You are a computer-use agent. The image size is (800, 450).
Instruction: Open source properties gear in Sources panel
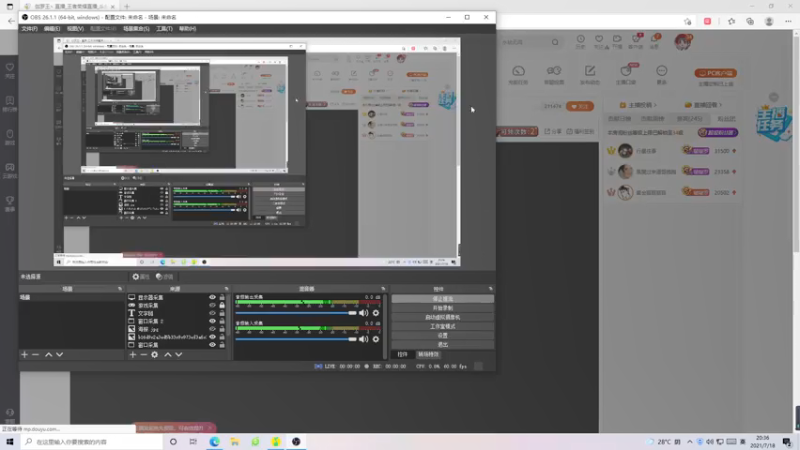click(x=155, y=355)
